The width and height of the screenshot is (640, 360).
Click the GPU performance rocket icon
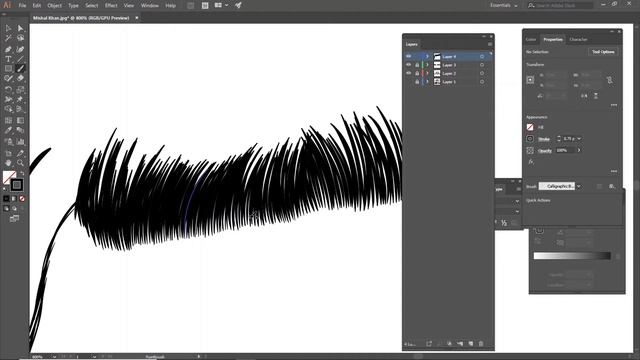click(x=238, y=5)
